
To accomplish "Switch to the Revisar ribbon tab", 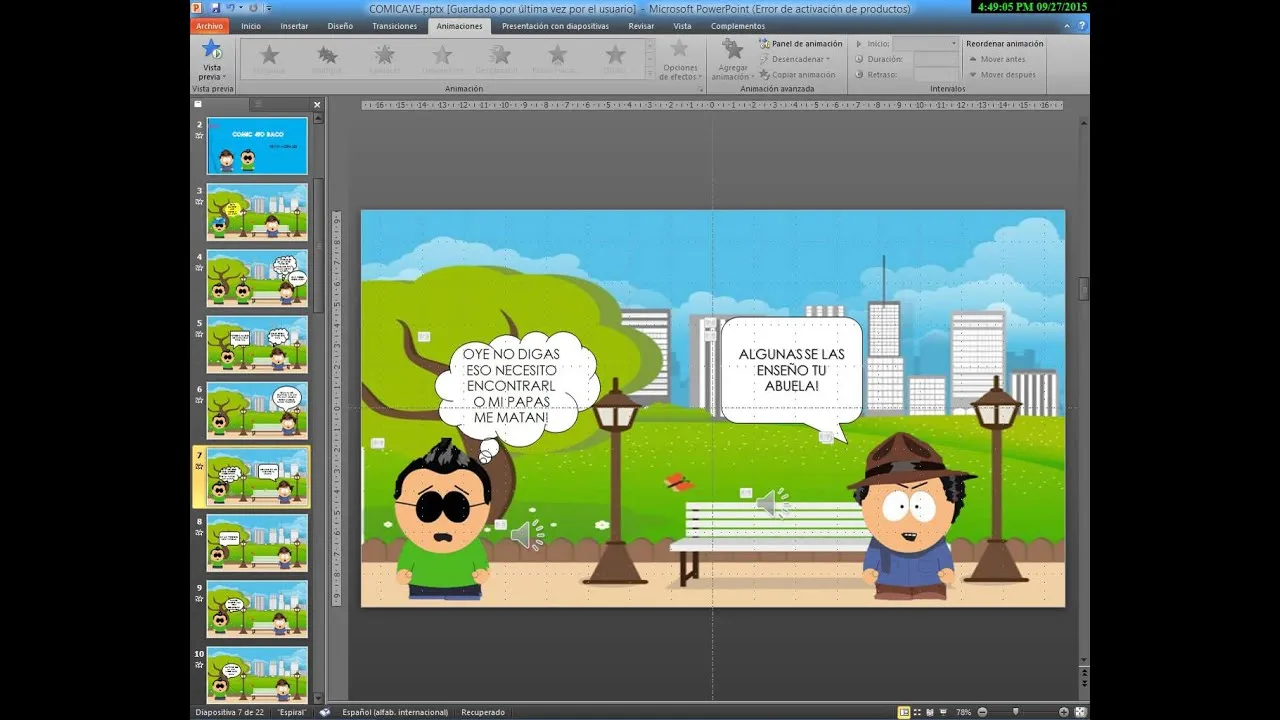I will tap(641, 26).
